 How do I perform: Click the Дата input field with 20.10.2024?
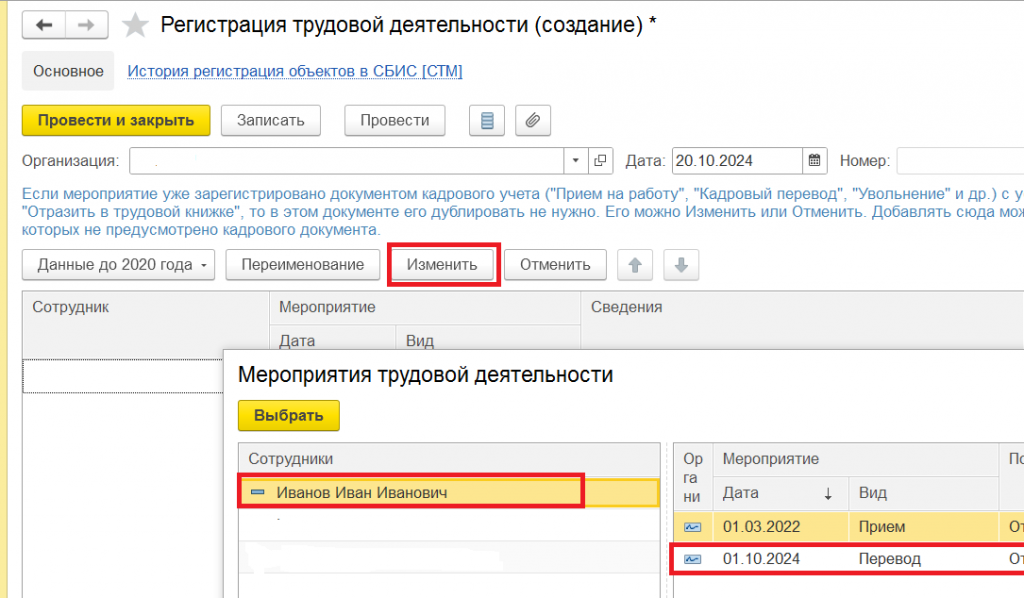737,161
